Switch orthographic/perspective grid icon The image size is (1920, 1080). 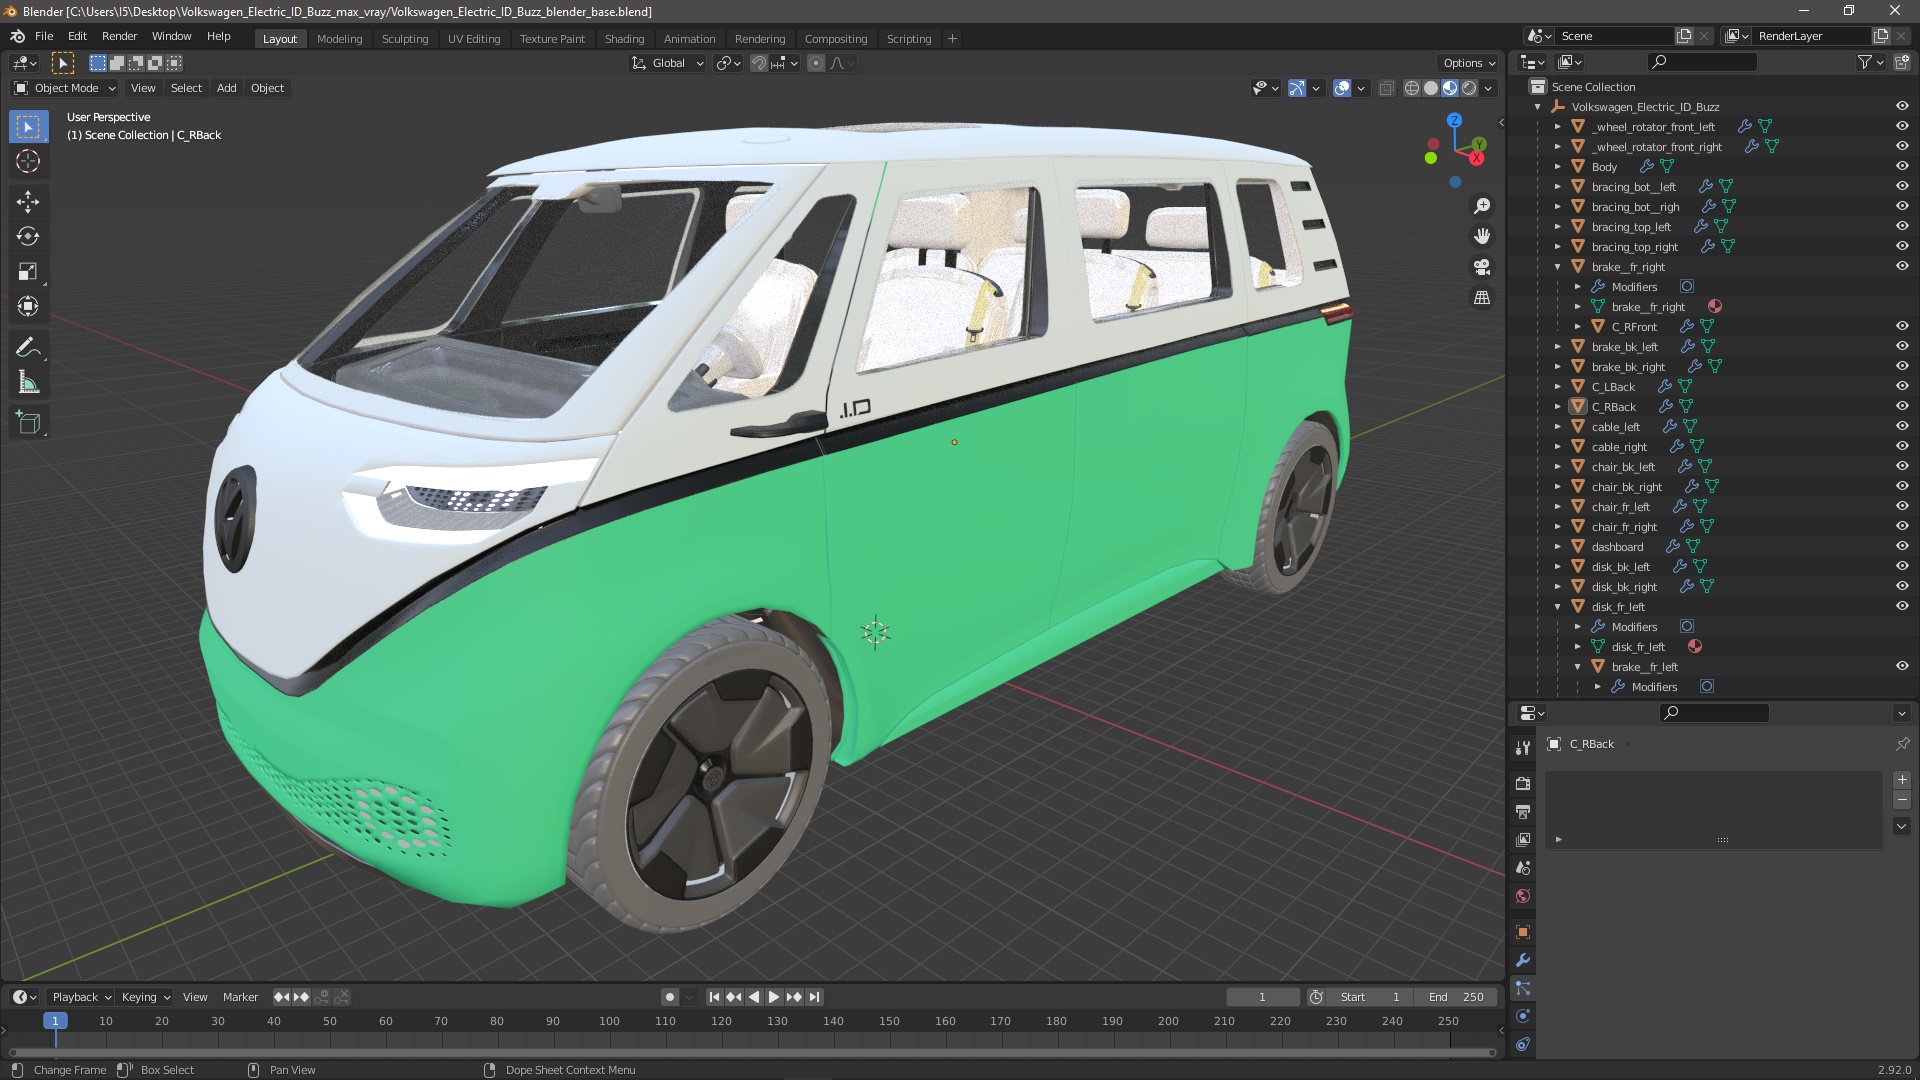1482,298
